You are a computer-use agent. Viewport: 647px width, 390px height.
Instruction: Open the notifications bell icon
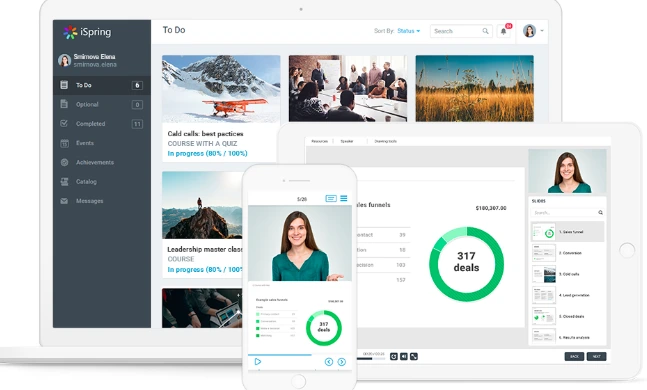[503, 31]
